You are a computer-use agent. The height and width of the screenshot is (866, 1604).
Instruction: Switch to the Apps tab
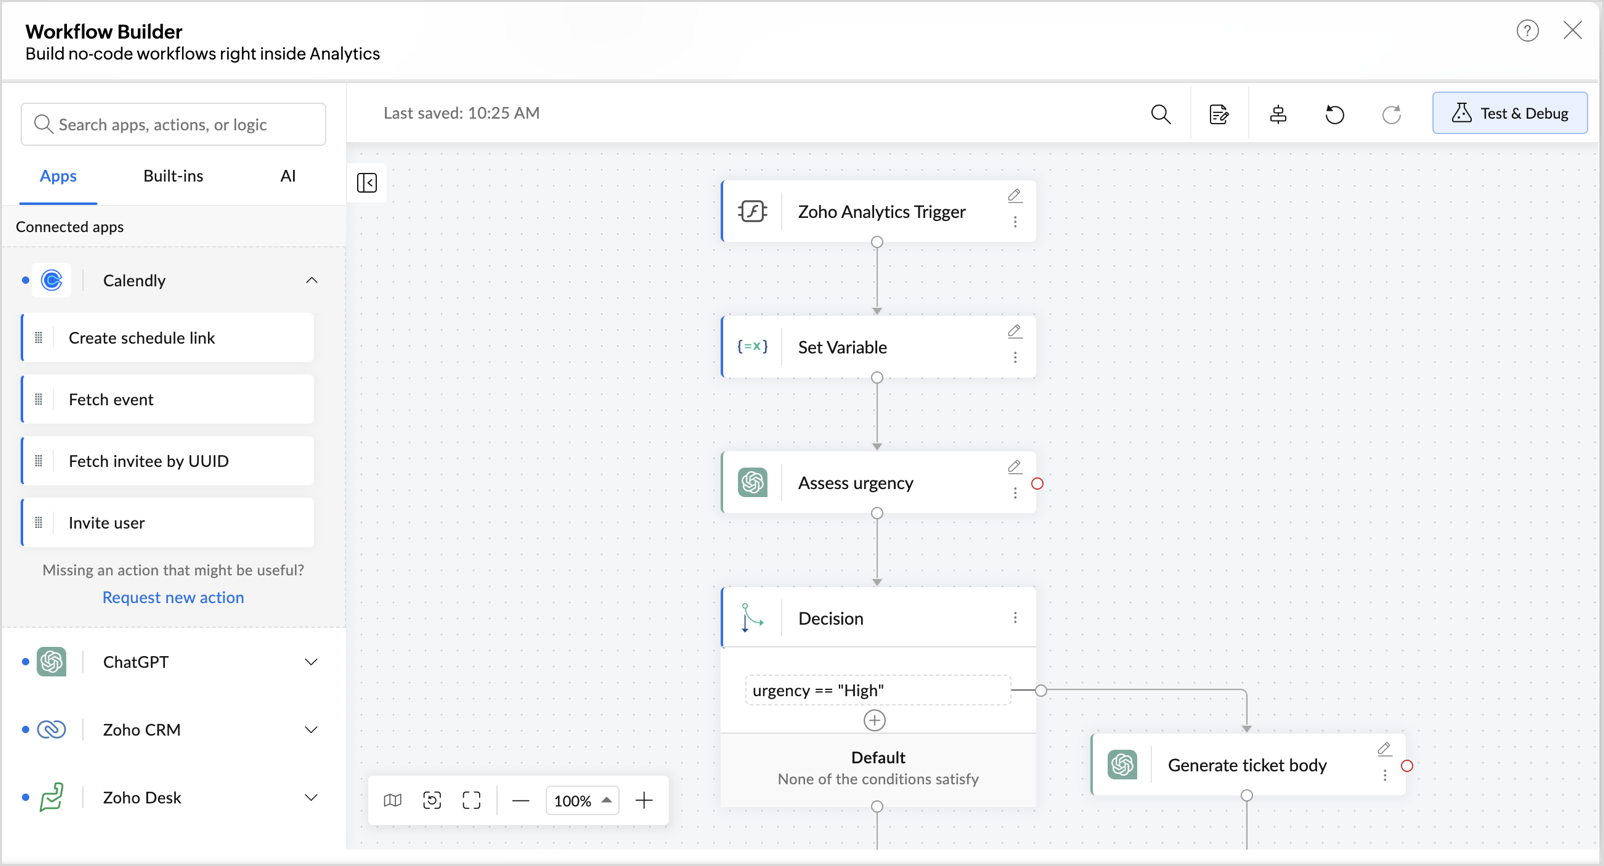(58, 176)
